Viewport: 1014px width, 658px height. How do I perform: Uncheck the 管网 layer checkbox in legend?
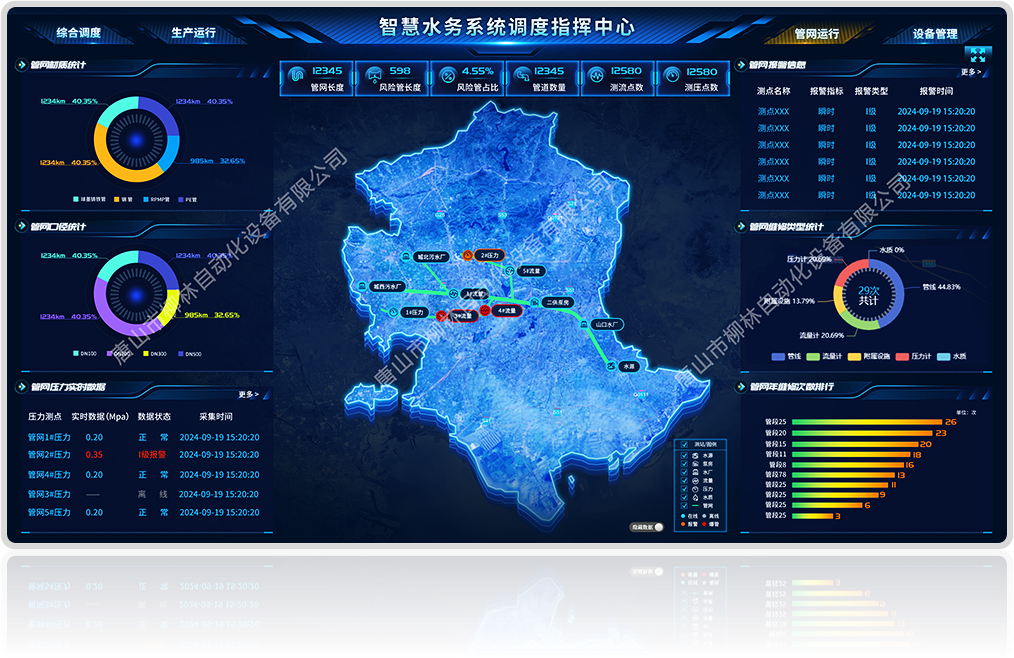683,506
